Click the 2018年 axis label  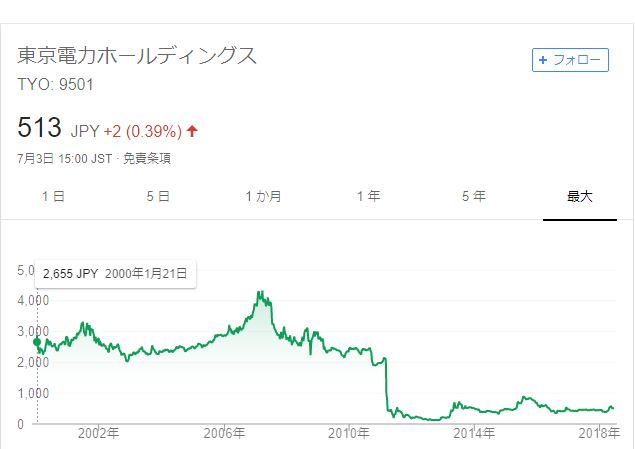pyautogui.click(x=599, y=433)
